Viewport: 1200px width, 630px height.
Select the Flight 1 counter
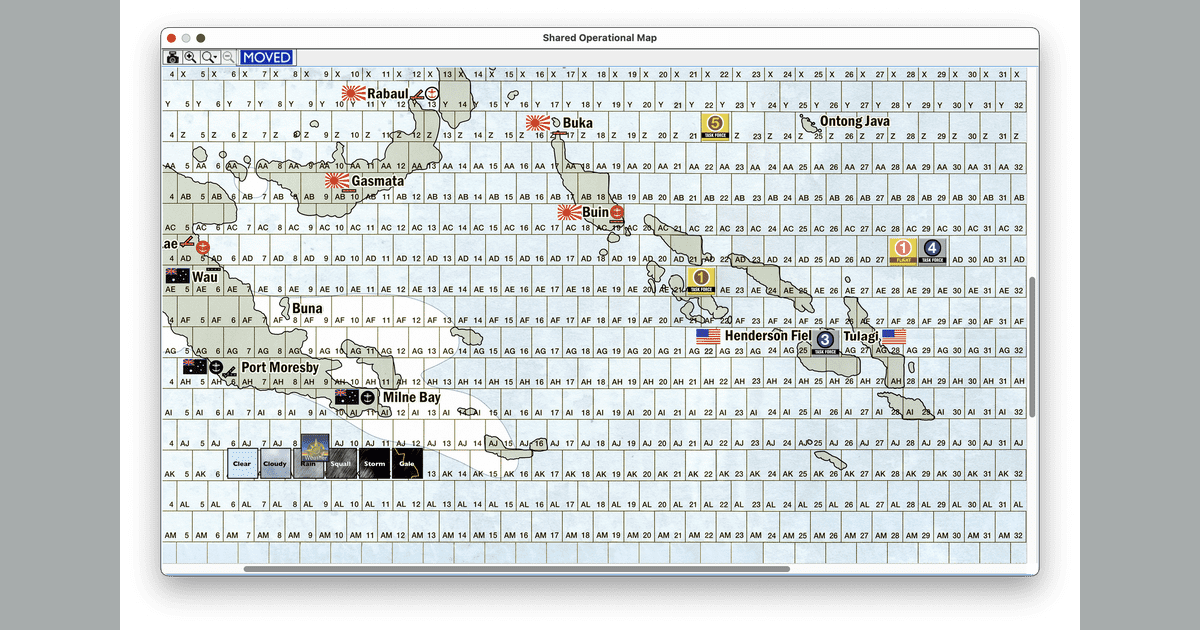click(x=903, y=251)
